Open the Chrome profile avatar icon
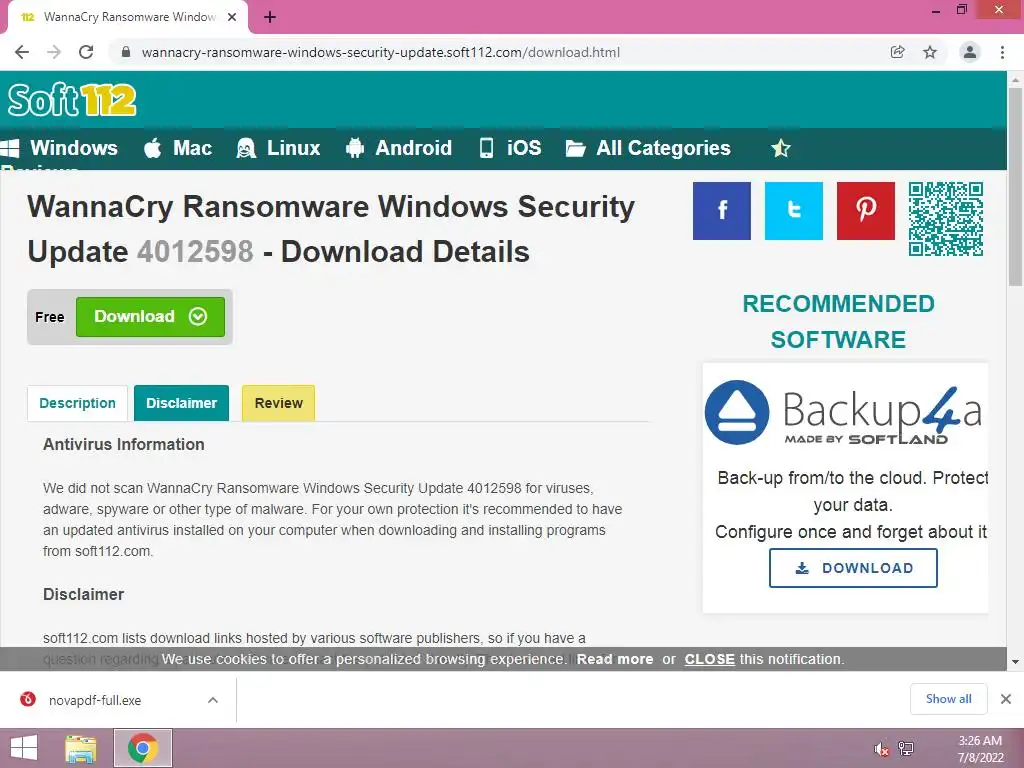 [x=970, y=52]
